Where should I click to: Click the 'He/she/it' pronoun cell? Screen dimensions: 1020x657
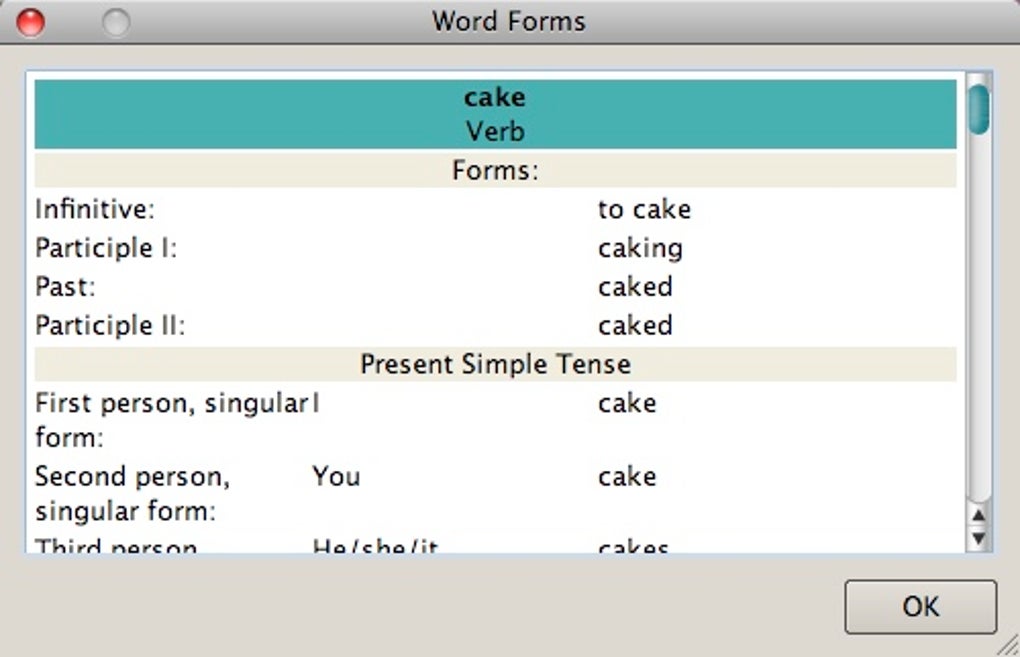[375, 547]
